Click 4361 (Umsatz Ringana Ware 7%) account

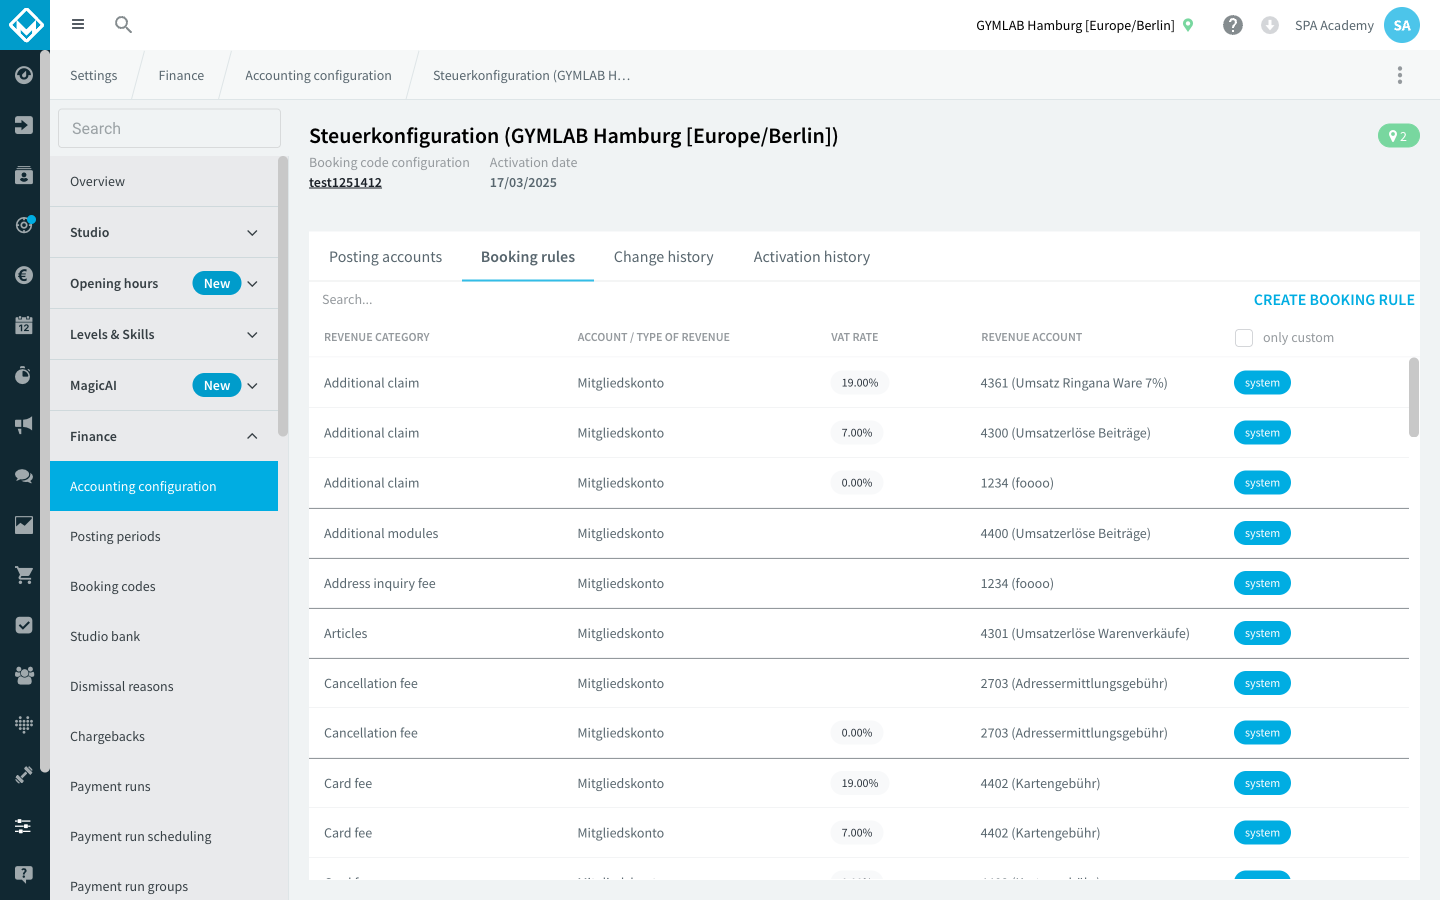(1074, 383)
